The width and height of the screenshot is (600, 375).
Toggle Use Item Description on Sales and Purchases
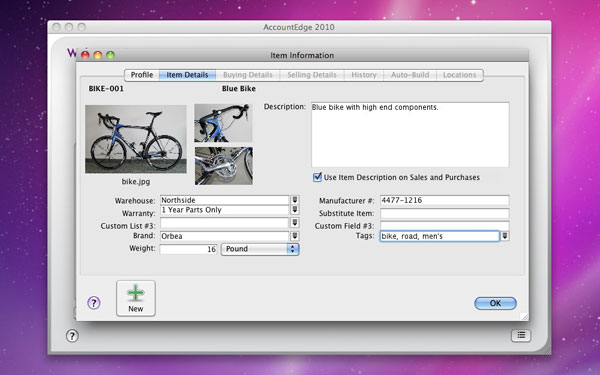pyautogui.click(x=317, y=177)
